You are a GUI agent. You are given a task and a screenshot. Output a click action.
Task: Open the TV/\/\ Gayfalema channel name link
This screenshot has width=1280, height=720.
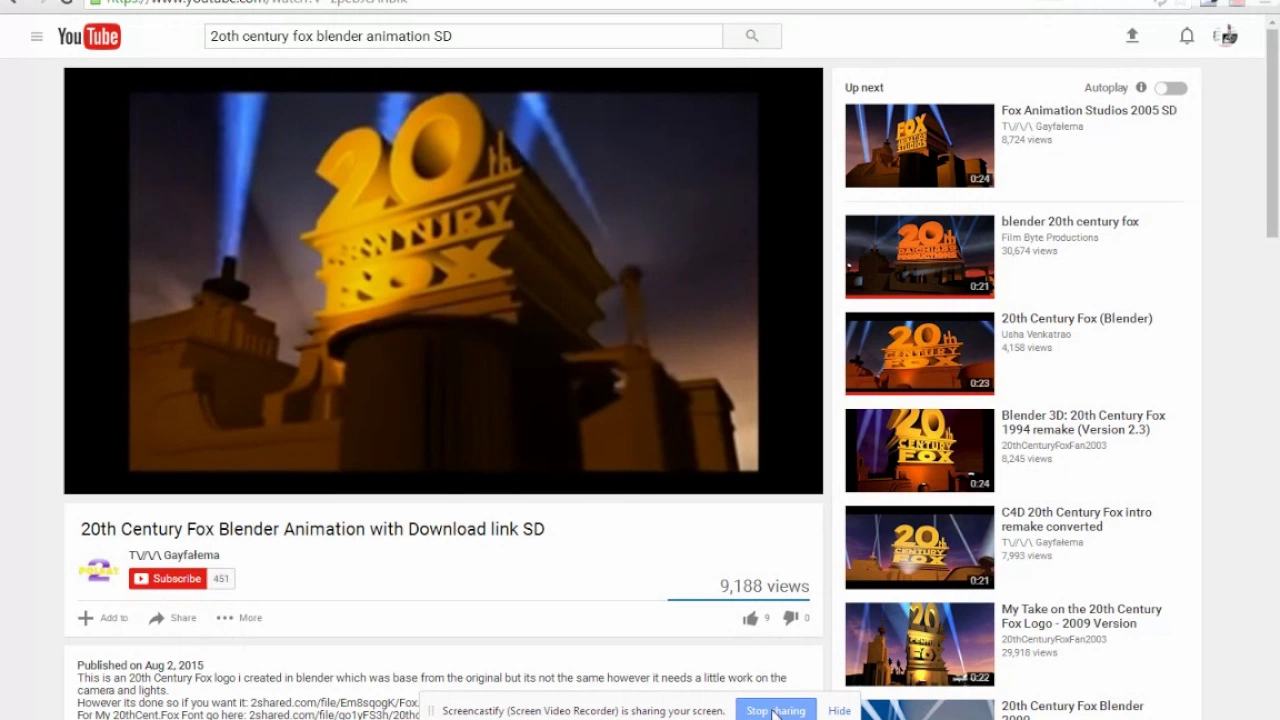pyautogui.click(x=174, y=555)
